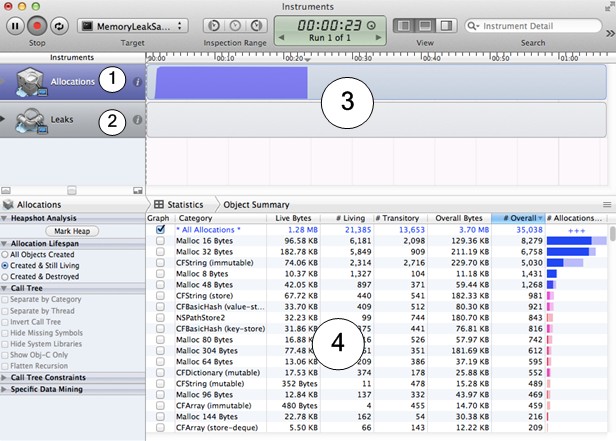Expand the Call Tree Constraints section
This screenshot has height=441, width=616.
pos(4,377)
